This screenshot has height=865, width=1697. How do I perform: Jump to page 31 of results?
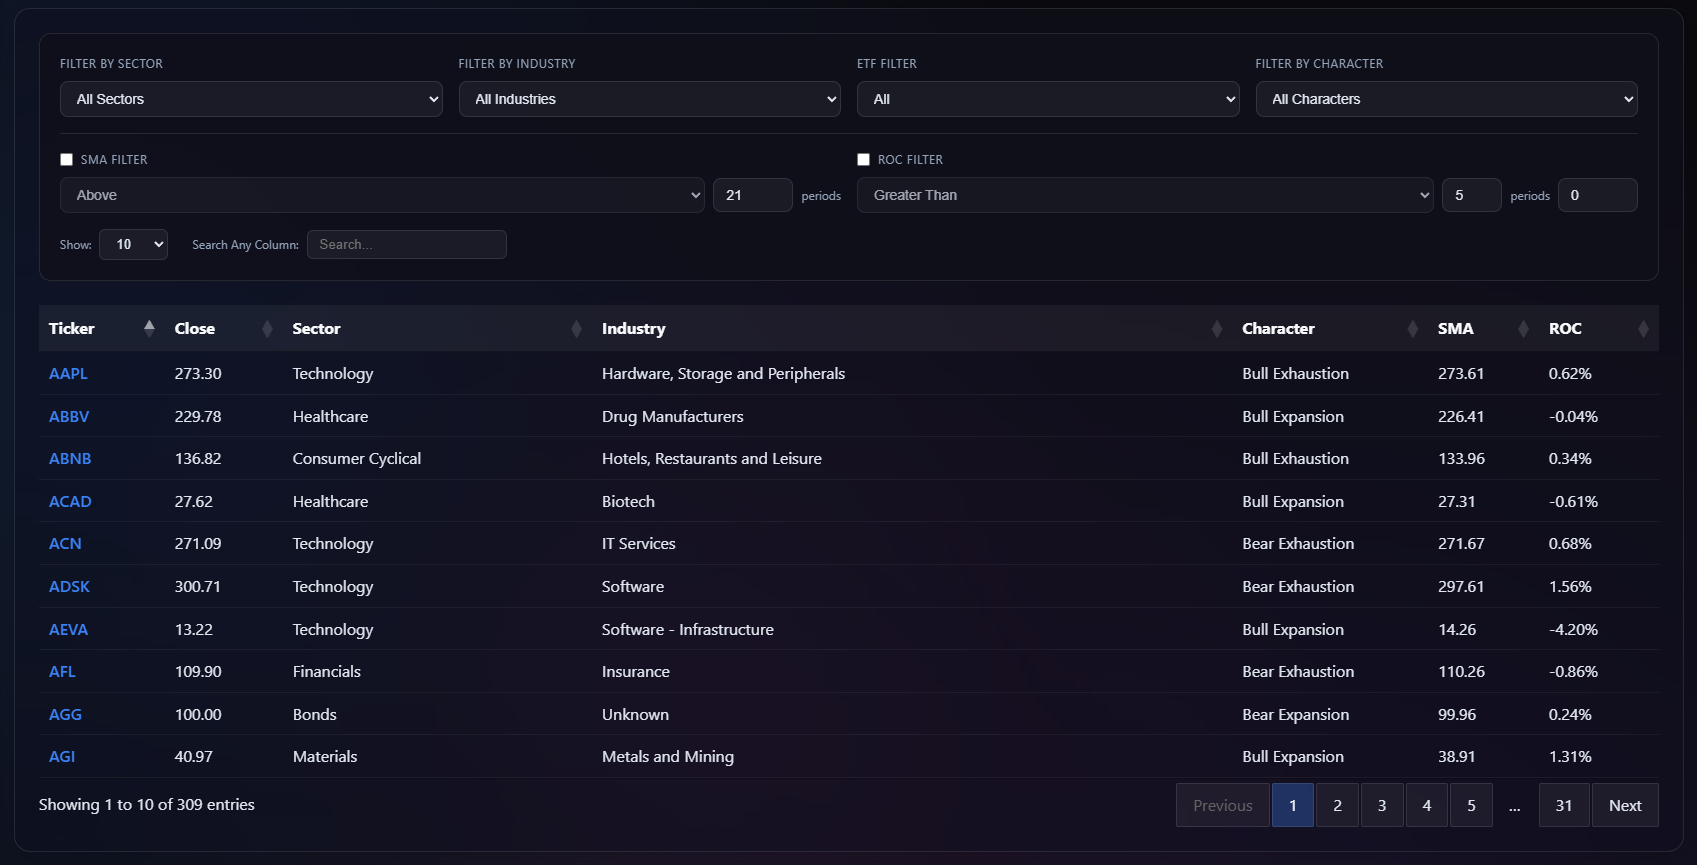[1564, 805]
